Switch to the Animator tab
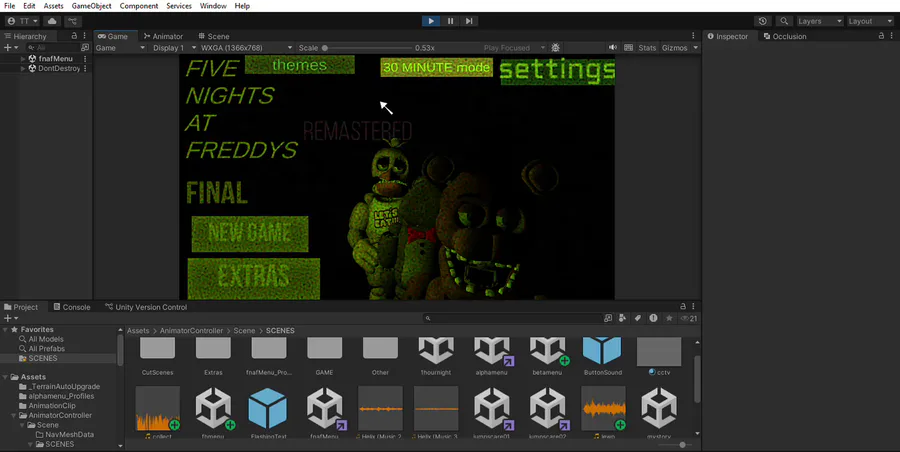The image size is (900, 452). pyautogui.click(x=163, y=36)
